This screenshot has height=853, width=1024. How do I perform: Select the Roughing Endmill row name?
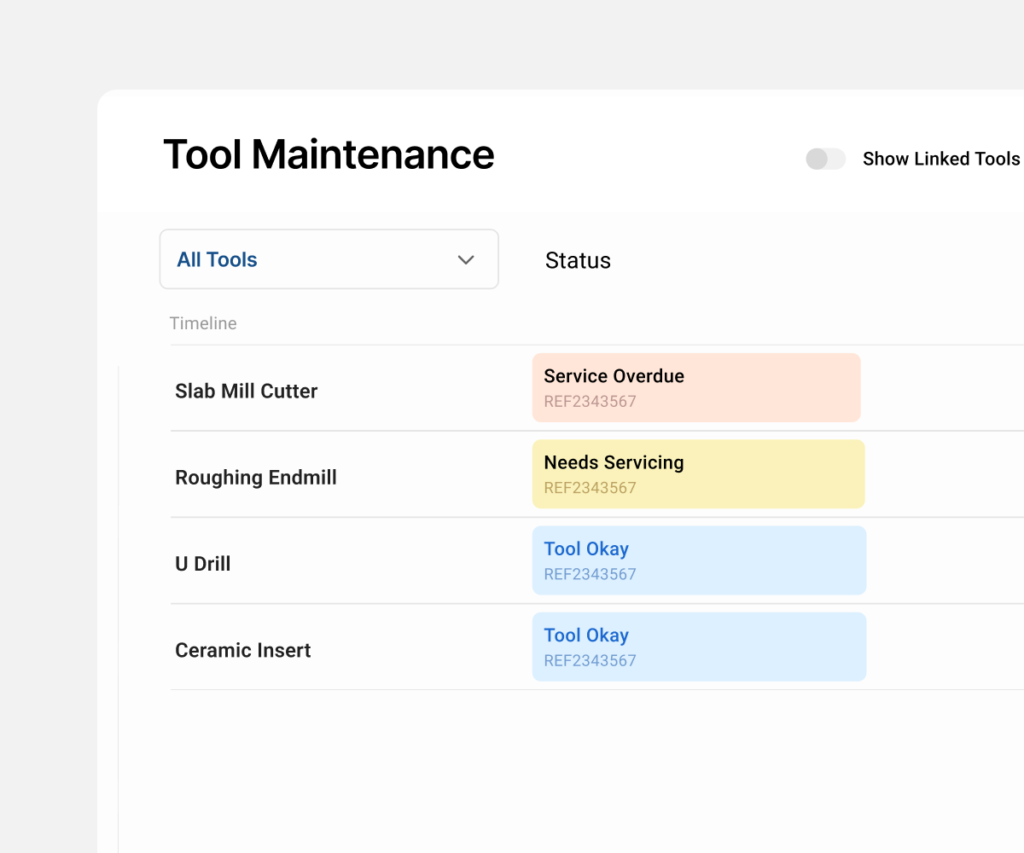pos(256,477)
